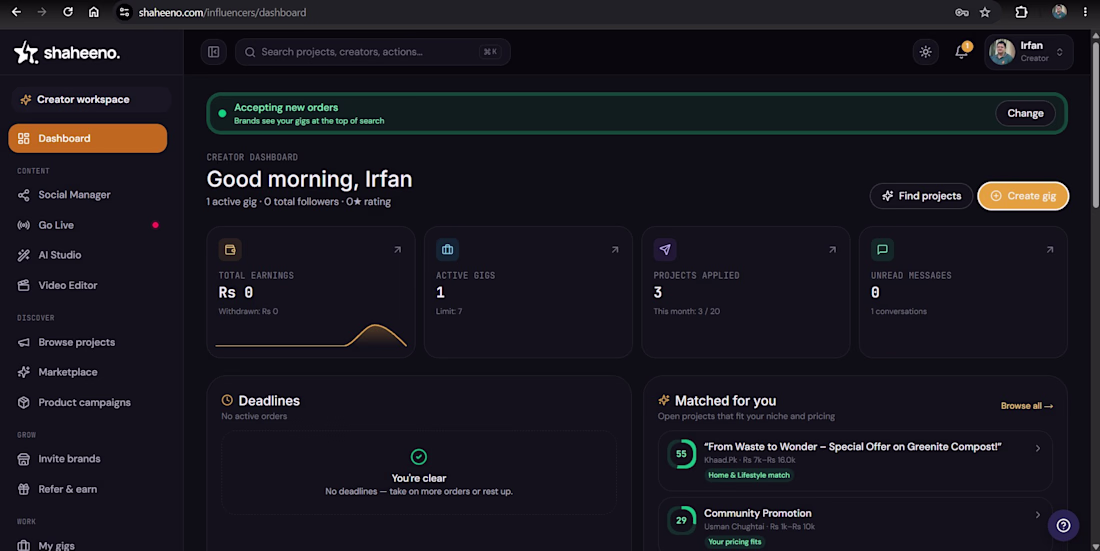Click the 29 match score ring
This screenshot has height=551, width=1100.
(x=681, y=520)
